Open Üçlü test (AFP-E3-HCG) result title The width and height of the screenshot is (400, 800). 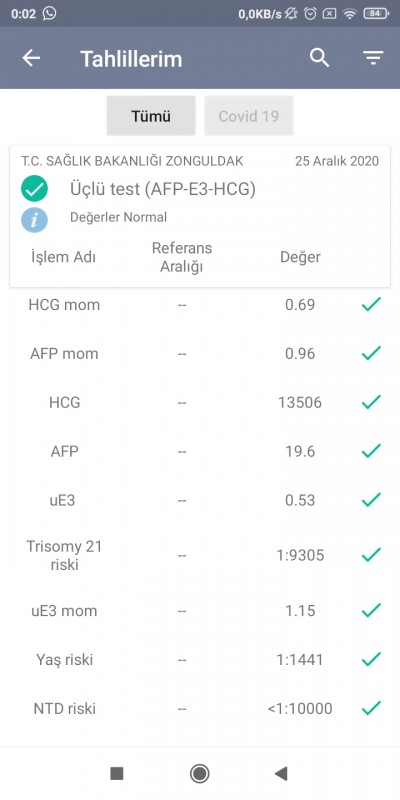click(163, 189)
